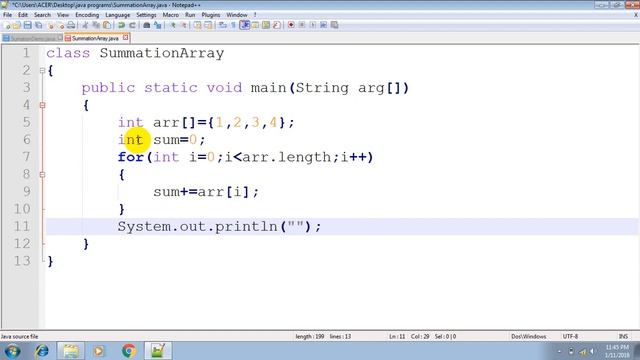
Task: Open the Edit menu
Action: pos(23,15)
